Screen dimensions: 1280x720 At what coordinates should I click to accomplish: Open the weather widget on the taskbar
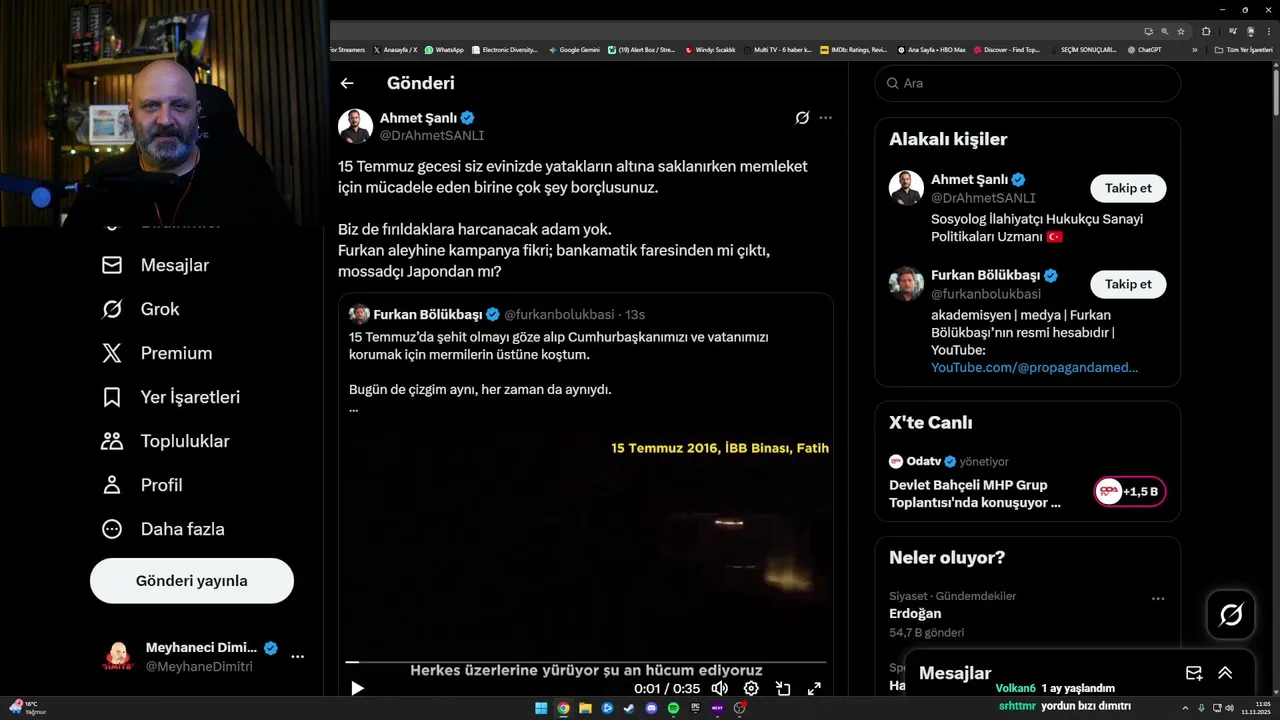pos(26,707)
